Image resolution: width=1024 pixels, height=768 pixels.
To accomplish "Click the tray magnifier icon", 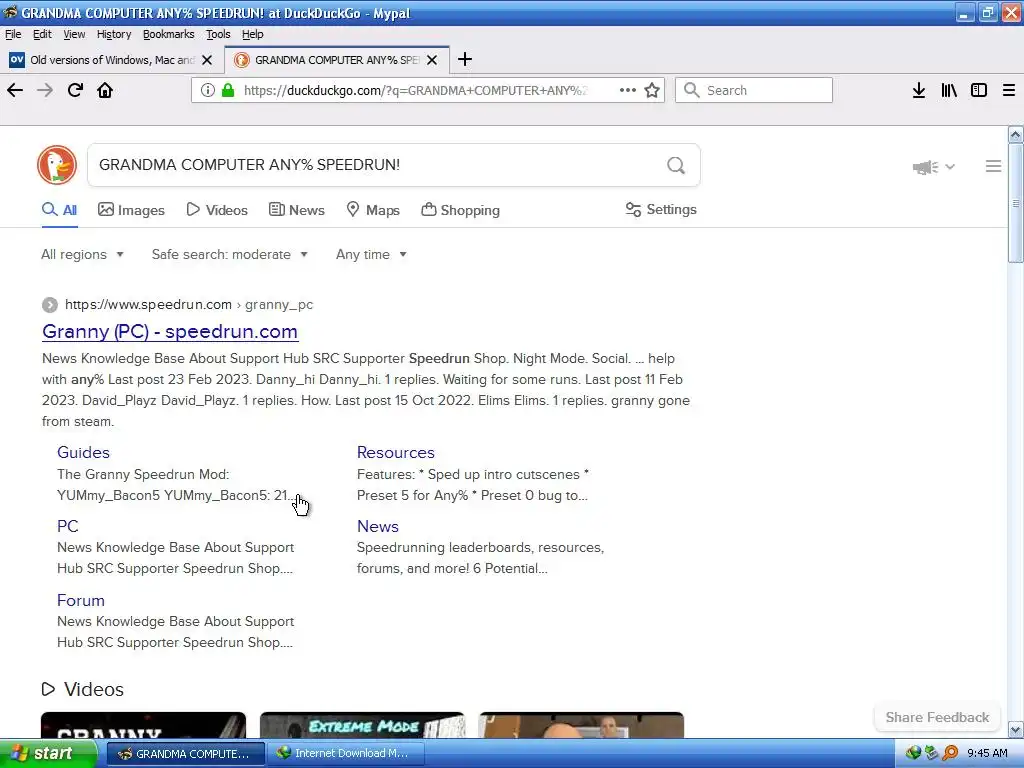I will click(950, 753).
